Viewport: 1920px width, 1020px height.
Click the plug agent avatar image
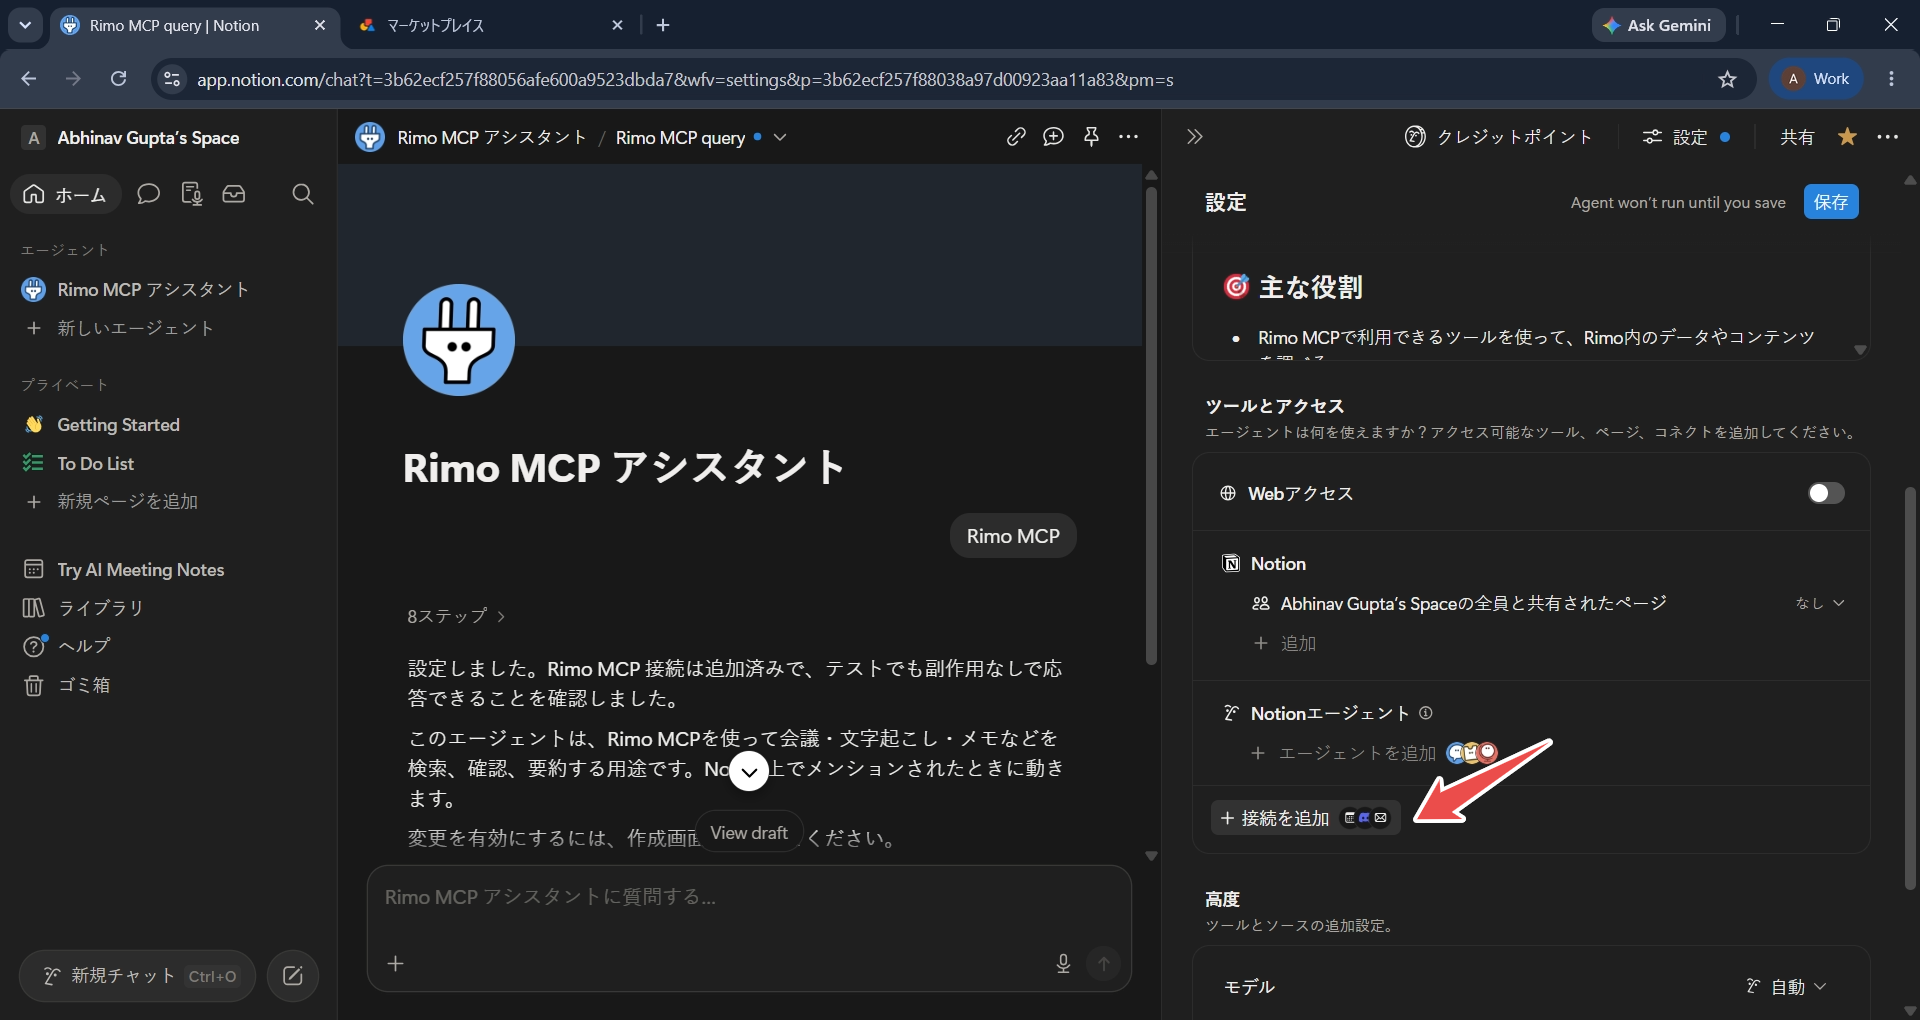[459, 340]
